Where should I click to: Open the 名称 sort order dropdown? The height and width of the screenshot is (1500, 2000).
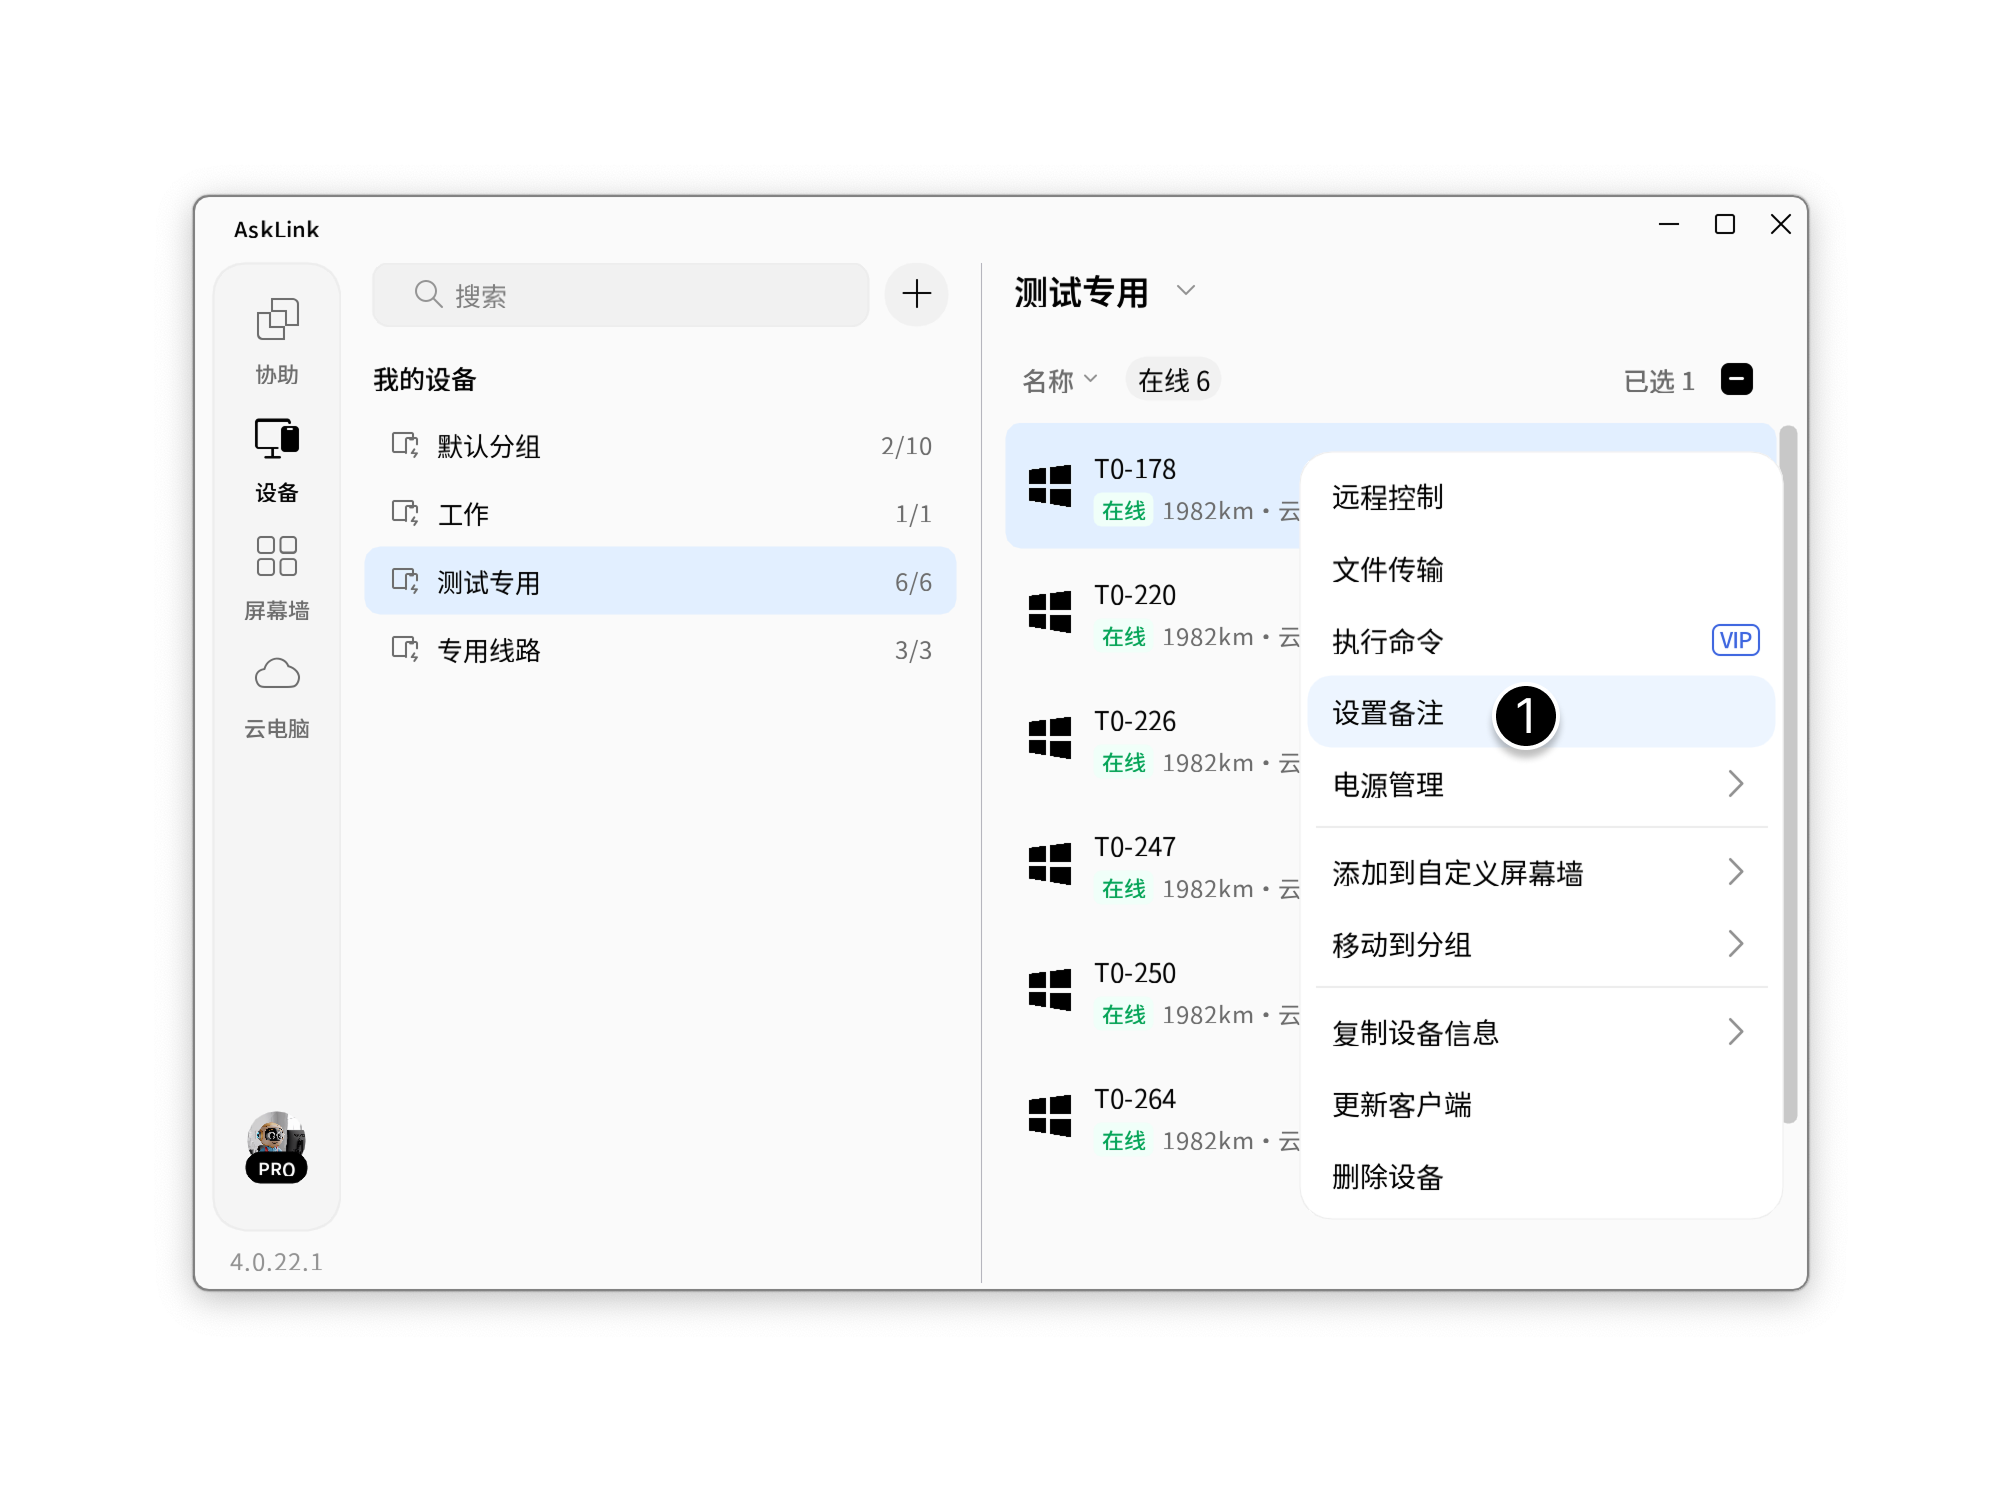[x=1060, y=378]
